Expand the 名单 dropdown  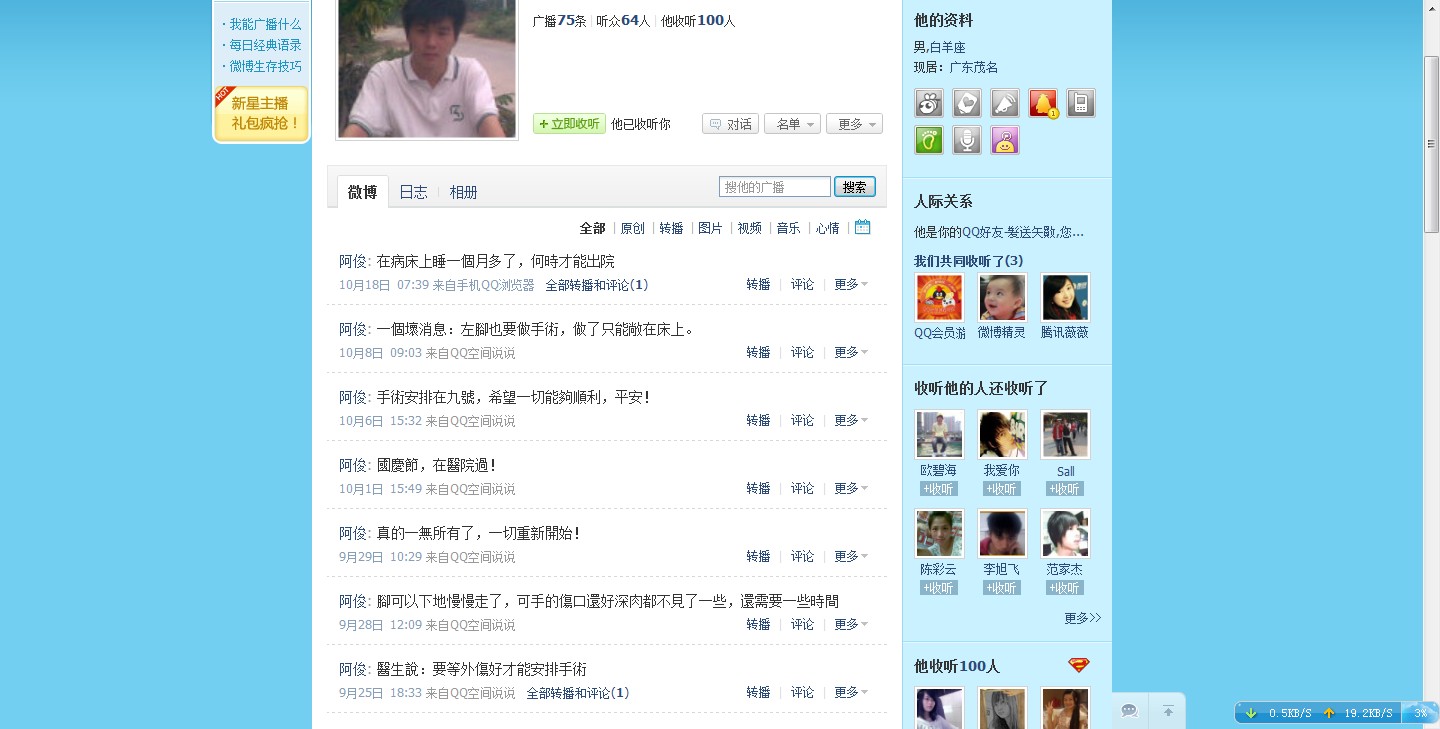pyautogui.click(x=793, y=124)
